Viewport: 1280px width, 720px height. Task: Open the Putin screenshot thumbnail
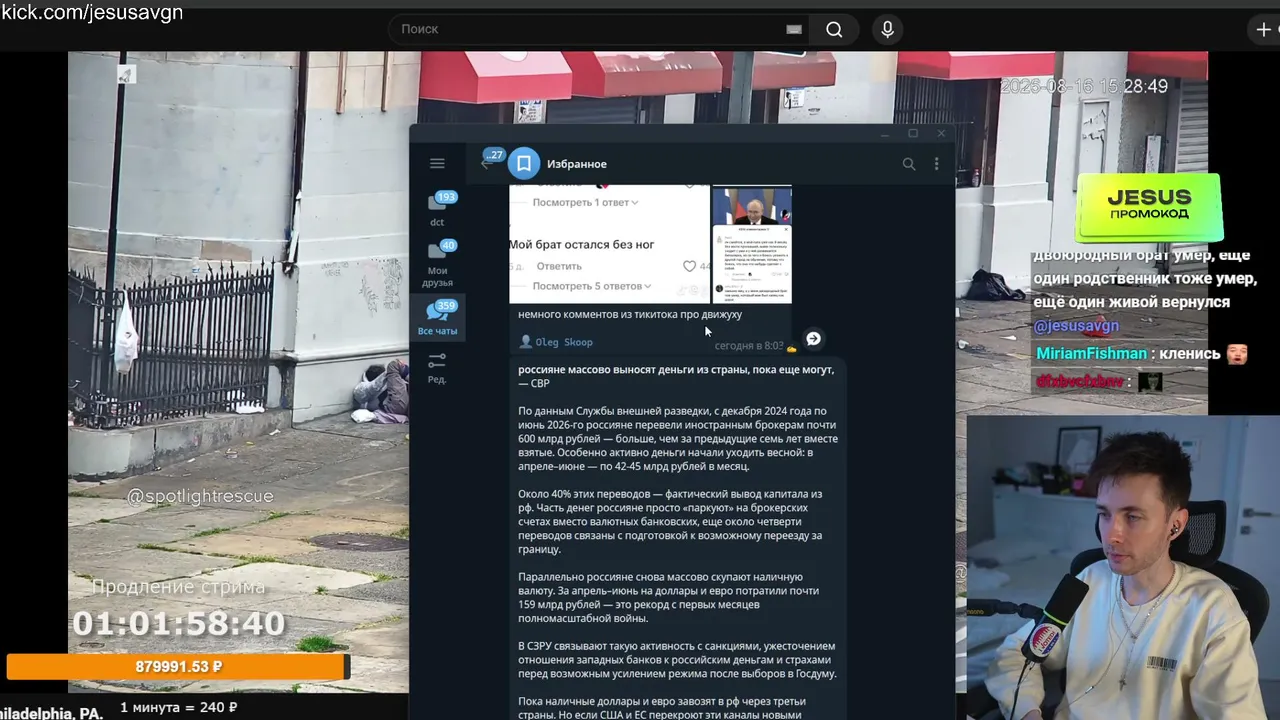751,205
